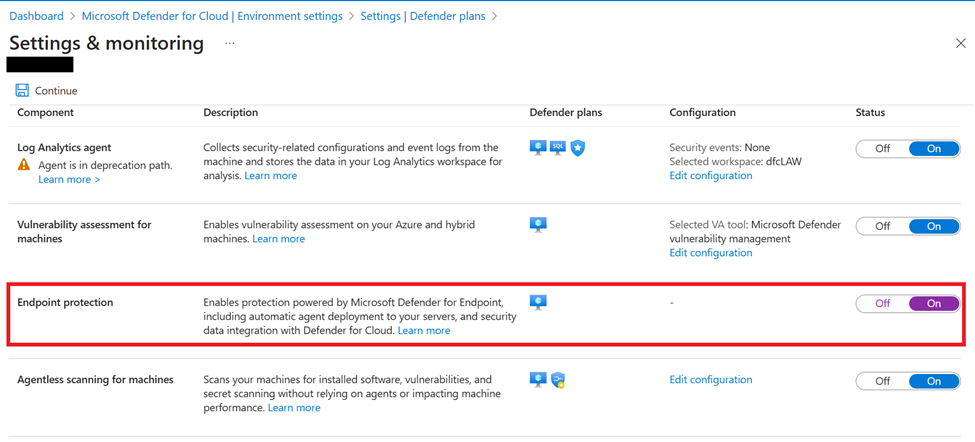Click the Servers plan icon in Log Analytics row
975x442 pixels.
538,148
